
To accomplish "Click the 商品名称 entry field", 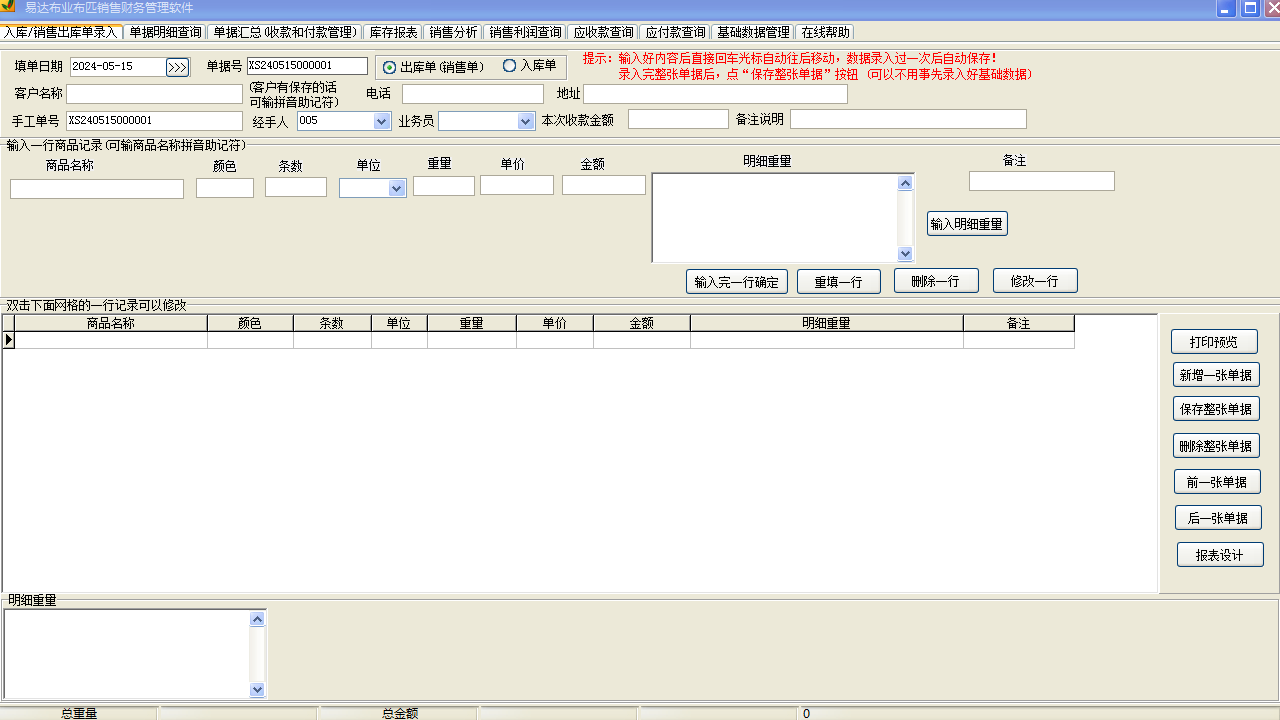I will [x=97, y=189].
